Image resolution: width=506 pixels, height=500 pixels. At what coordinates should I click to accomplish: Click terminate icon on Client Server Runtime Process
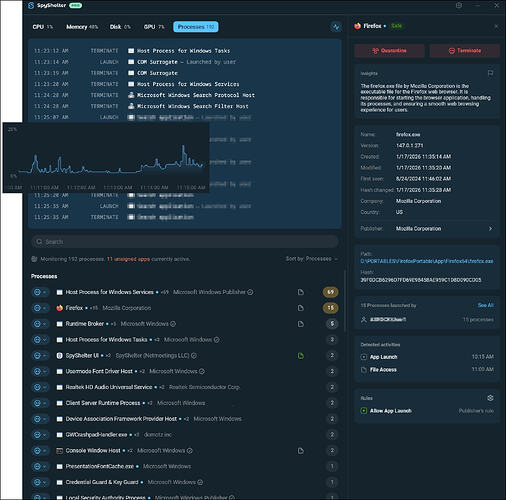[37, 403]
